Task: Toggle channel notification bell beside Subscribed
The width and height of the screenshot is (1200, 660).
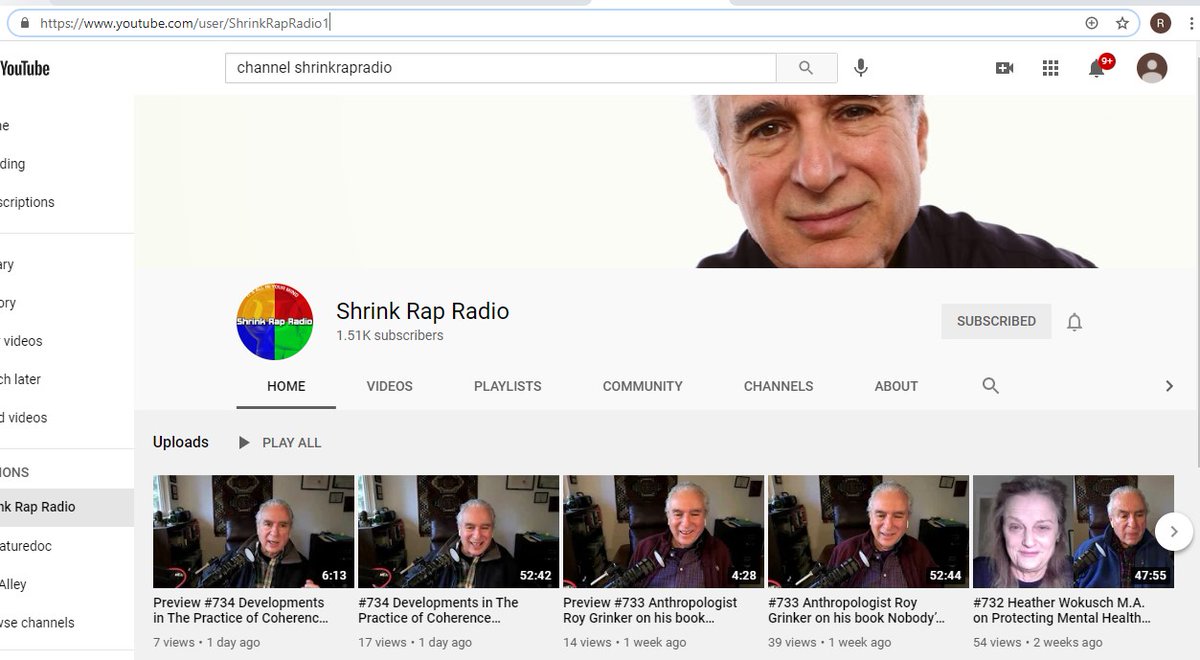Action: click(x=1074, y=322)
